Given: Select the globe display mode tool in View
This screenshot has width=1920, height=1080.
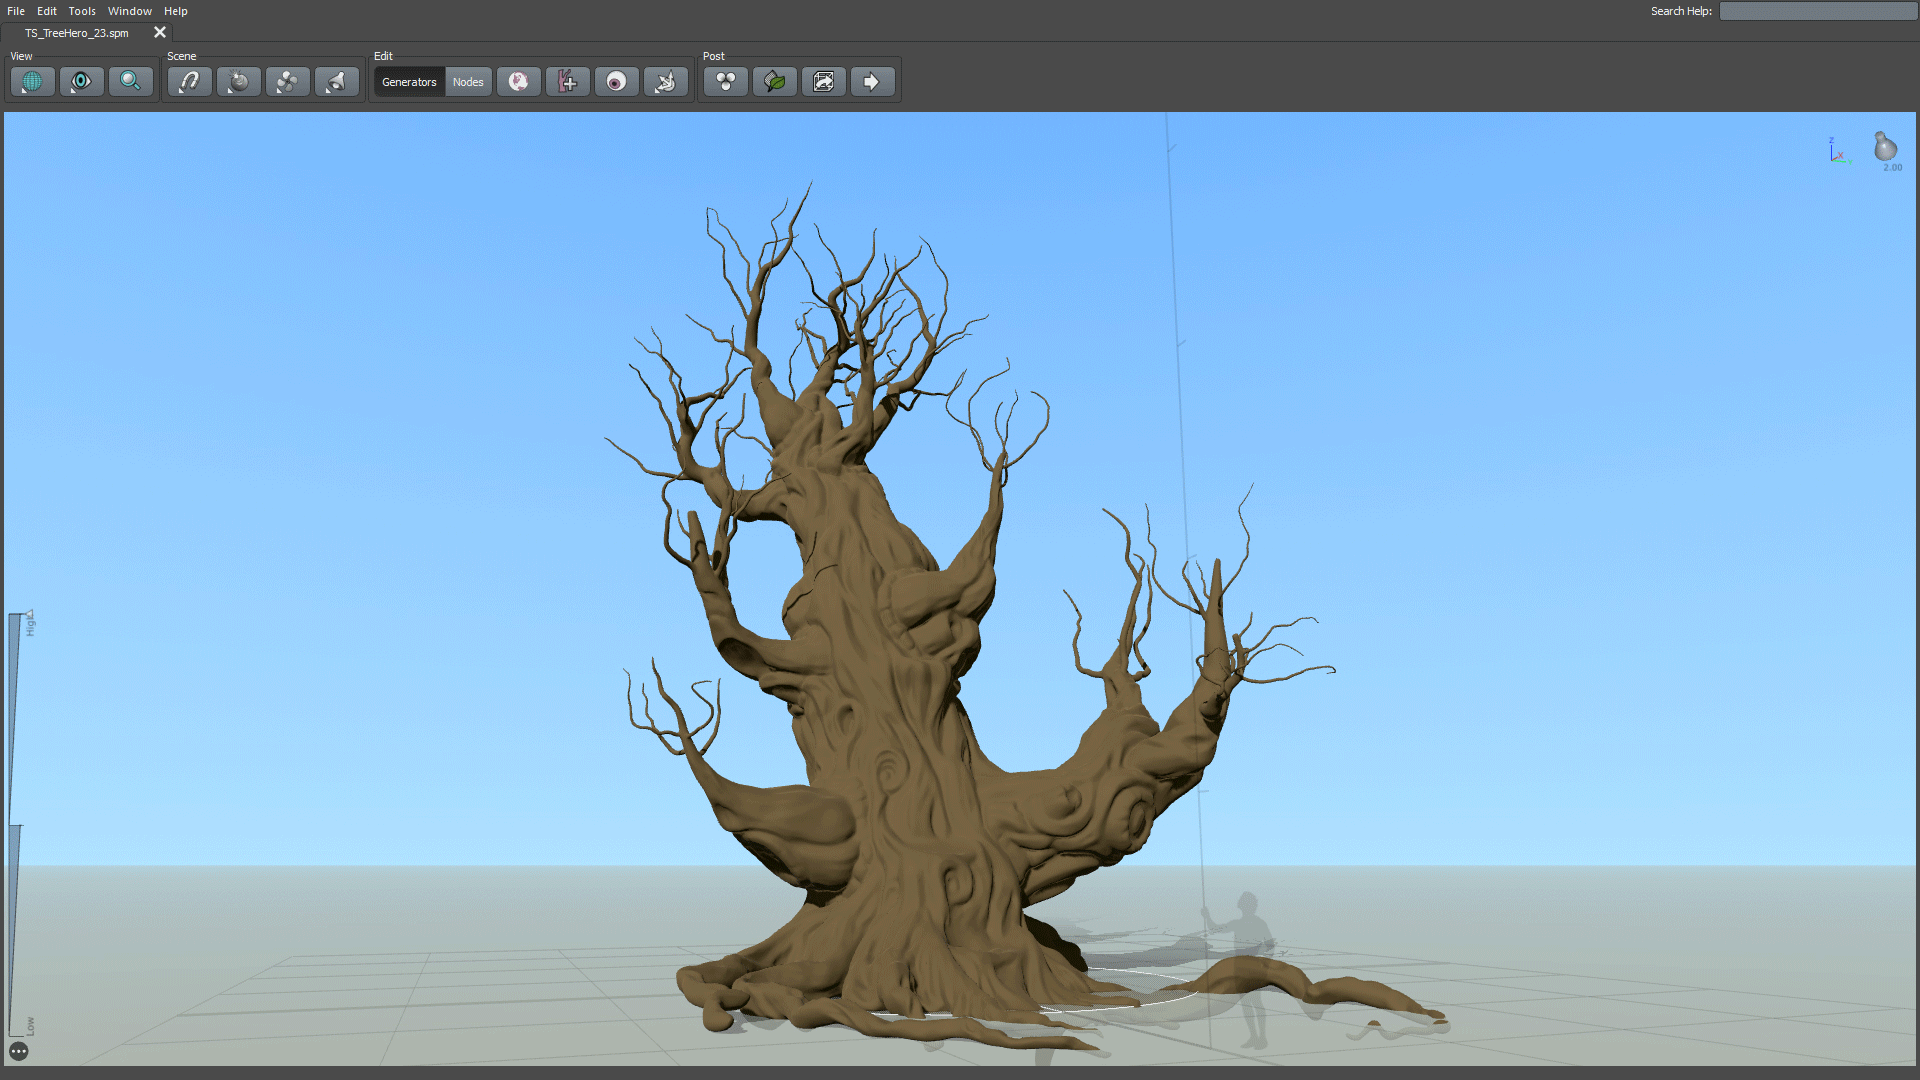Looking at the screenshot, I should (32, 81).
